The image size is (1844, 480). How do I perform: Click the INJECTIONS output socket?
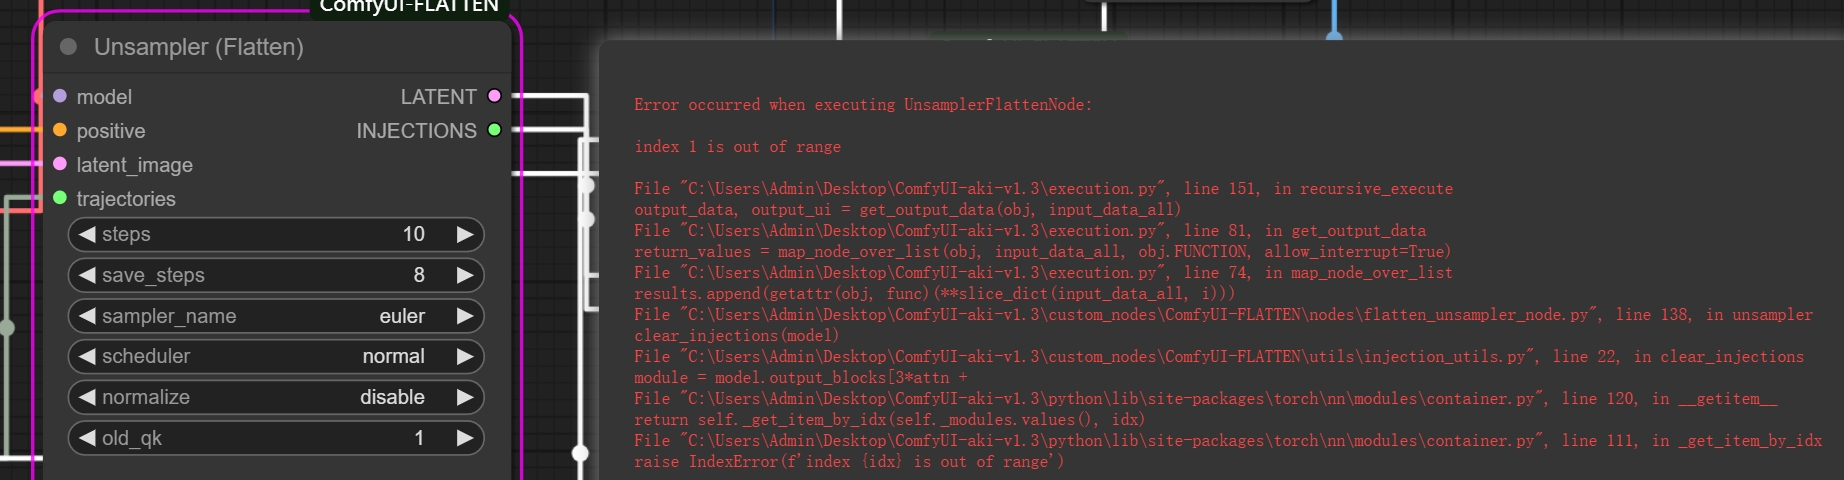494,130
